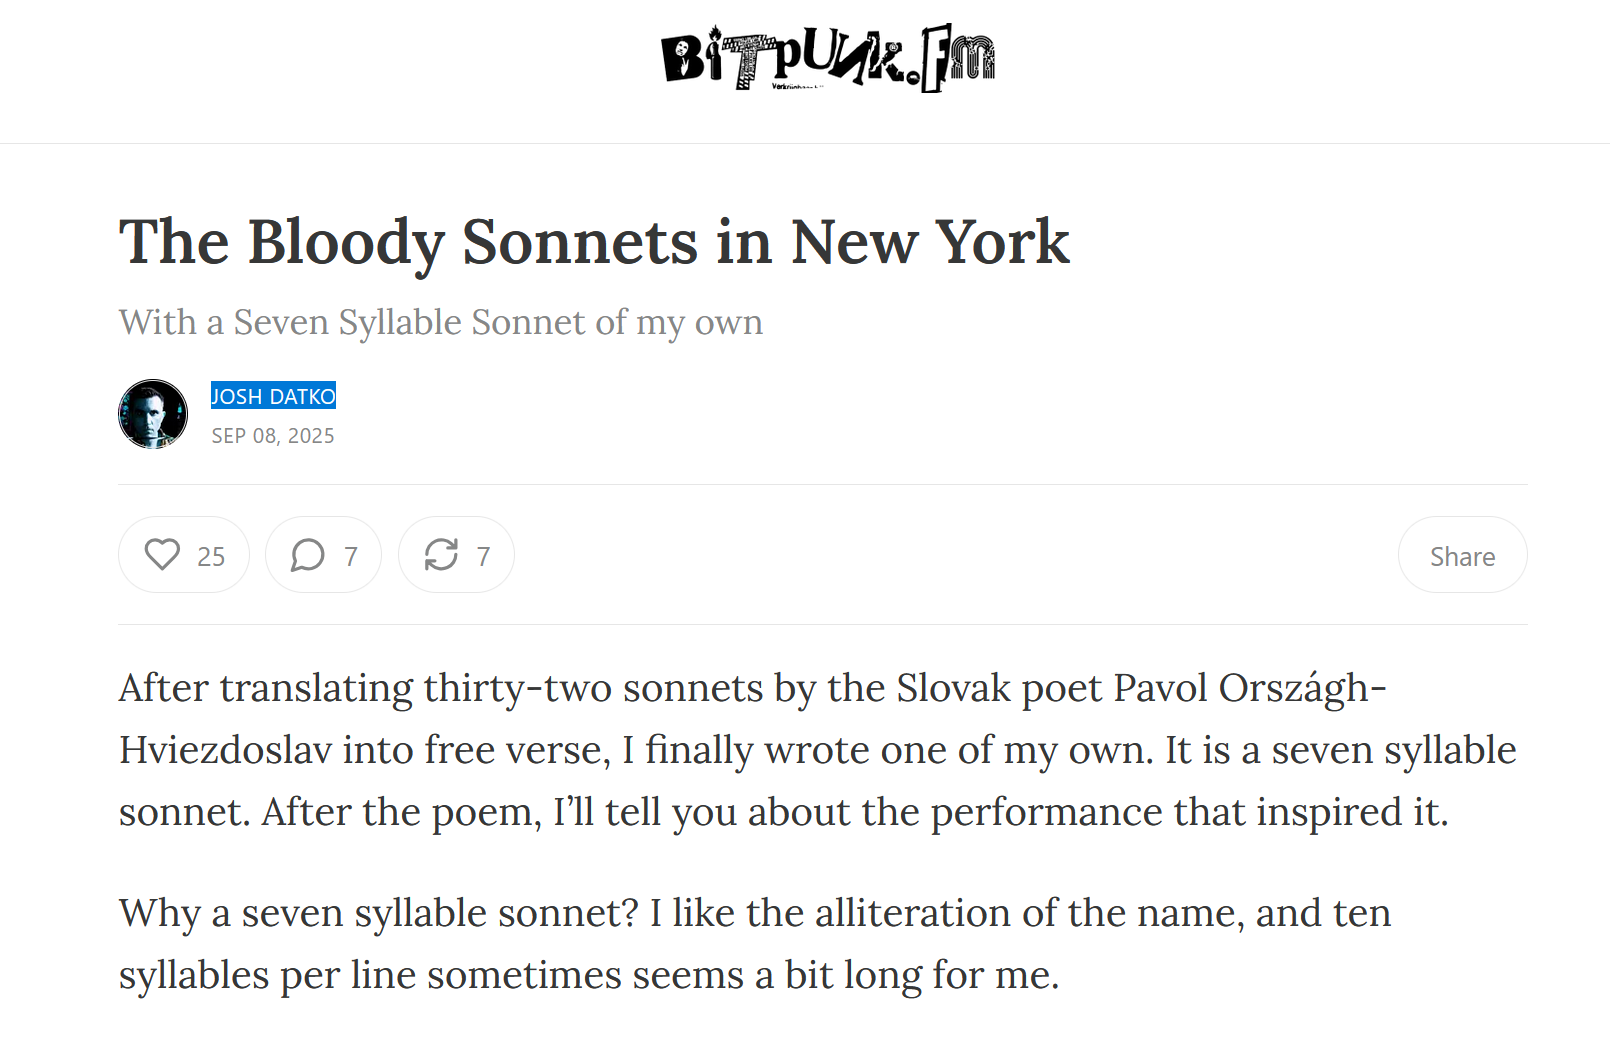Click the paragraph starting After translating thirty-two sonnets
Viewport: 1610px width, 1044px height.
(x=818, y=750)
